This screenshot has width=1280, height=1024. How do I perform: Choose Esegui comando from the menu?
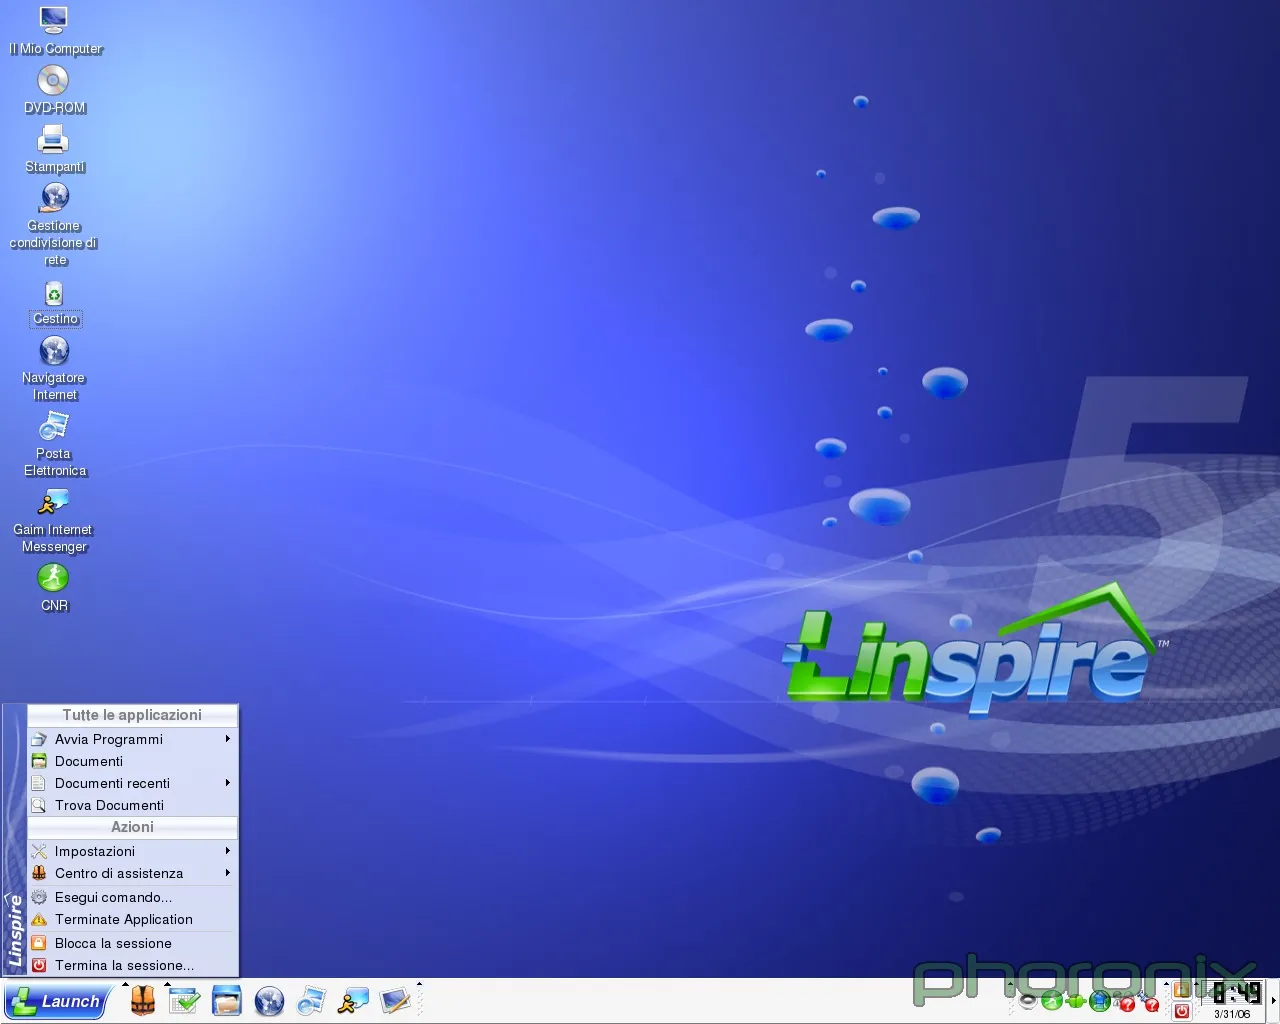[x=113, y=897]
